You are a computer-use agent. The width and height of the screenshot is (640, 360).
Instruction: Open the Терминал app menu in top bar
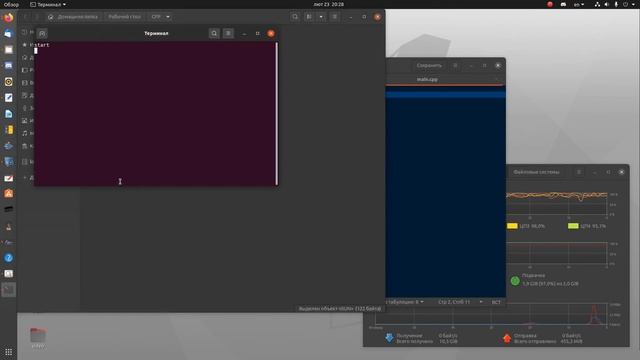[48, 4]
